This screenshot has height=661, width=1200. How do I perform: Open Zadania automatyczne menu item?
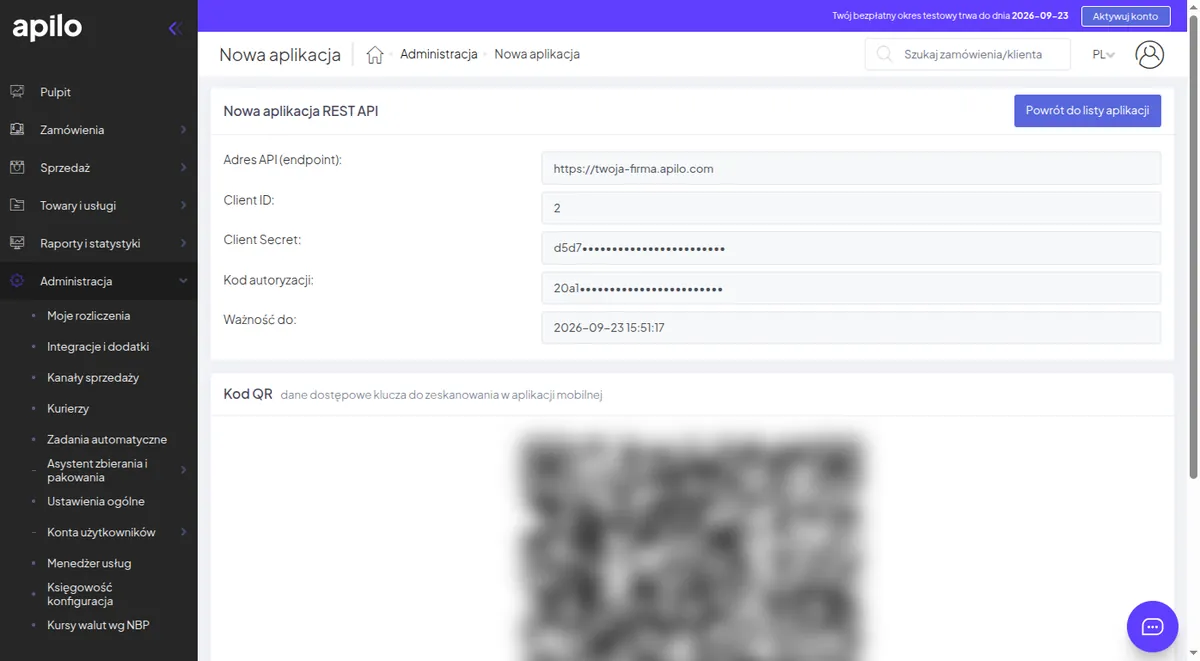(x=107, y=440)
